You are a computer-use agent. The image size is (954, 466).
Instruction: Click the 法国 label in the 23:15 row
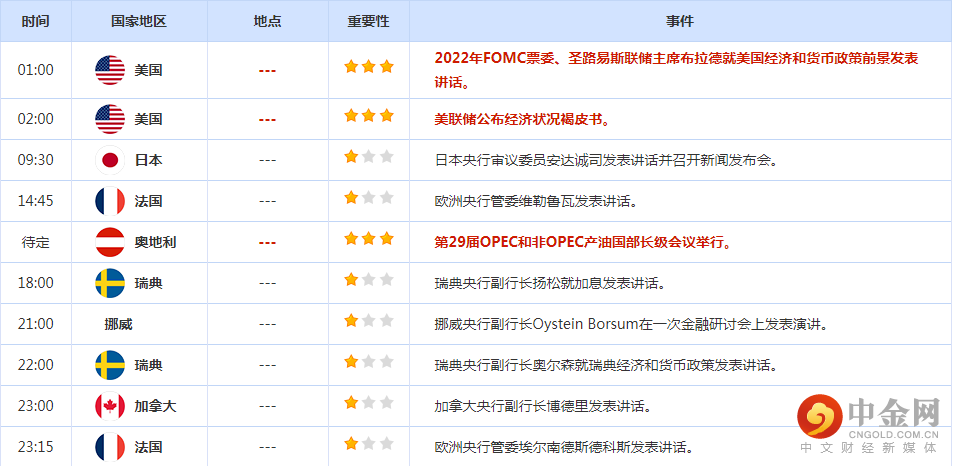coord(148,447)
